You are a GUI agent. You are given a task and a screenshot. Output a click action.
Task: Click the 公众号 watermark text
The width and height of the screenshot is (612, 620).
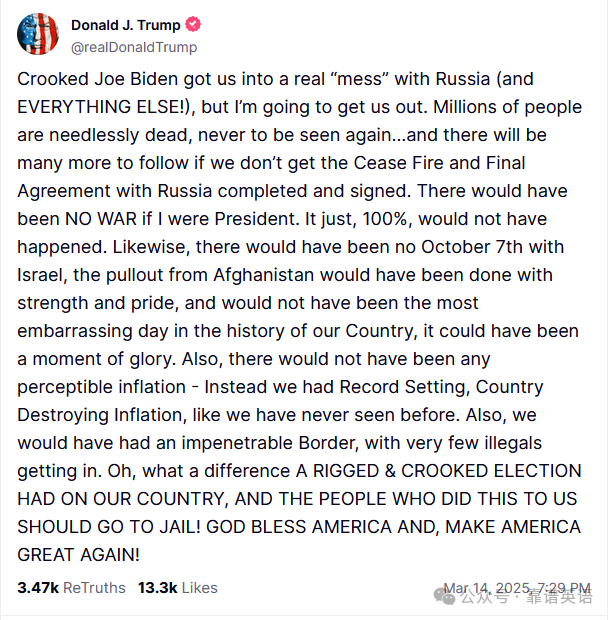pos(484,597)
